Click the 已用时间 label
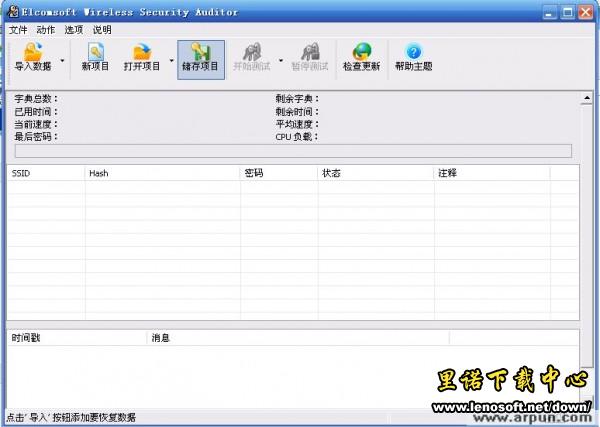 [36, 112]
